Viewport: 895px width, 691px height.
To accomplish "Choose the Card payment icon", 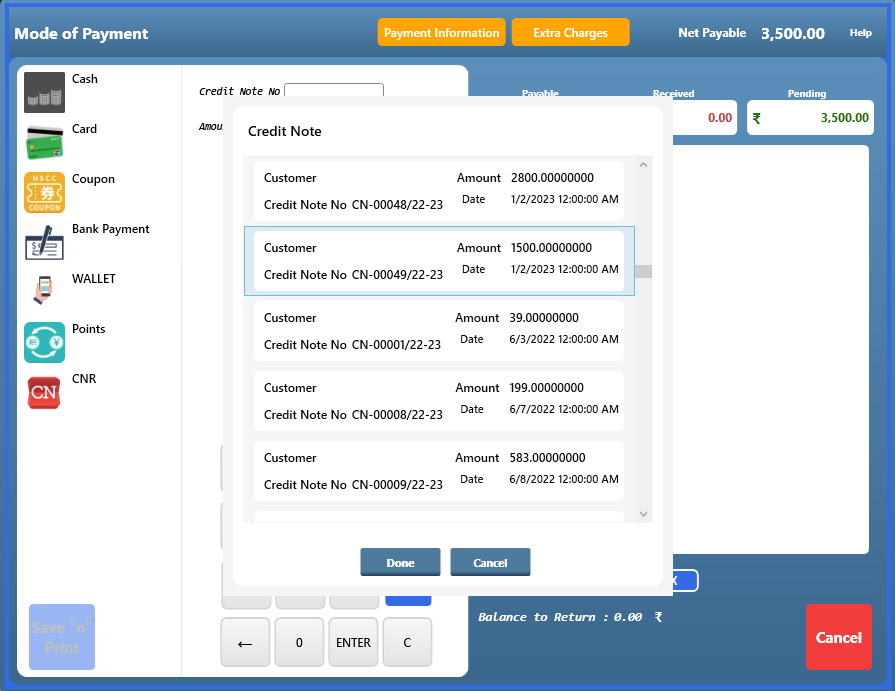I will click(x=44, y=142).
